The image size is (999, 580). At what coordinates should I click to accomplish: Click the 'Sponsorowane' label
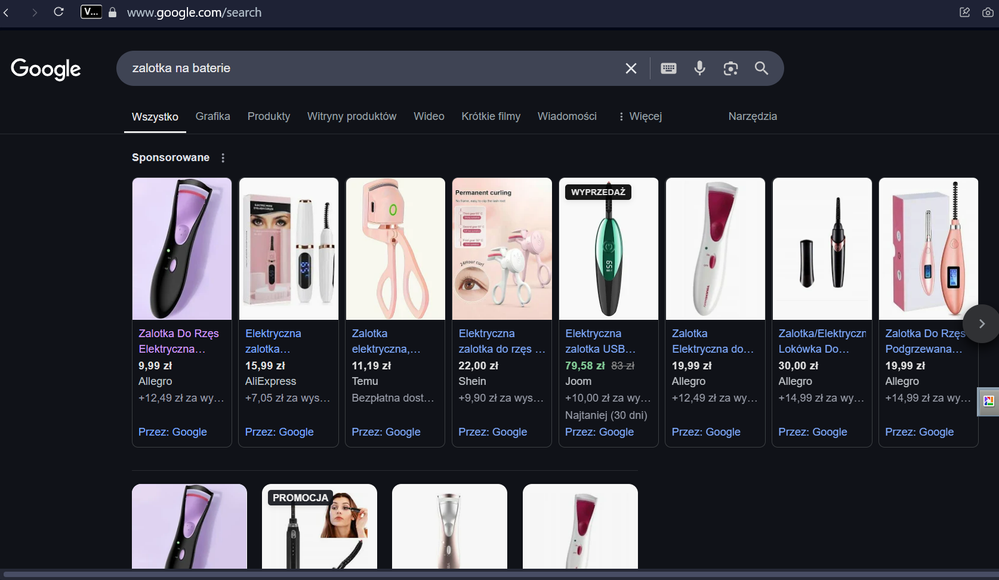click(171, 157)
